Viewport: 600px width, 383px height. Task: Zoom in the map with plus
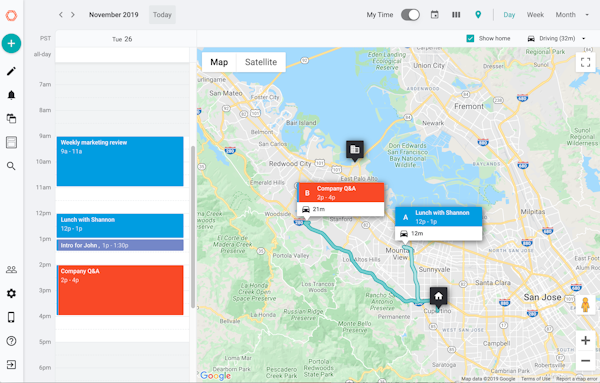point(585,341)
